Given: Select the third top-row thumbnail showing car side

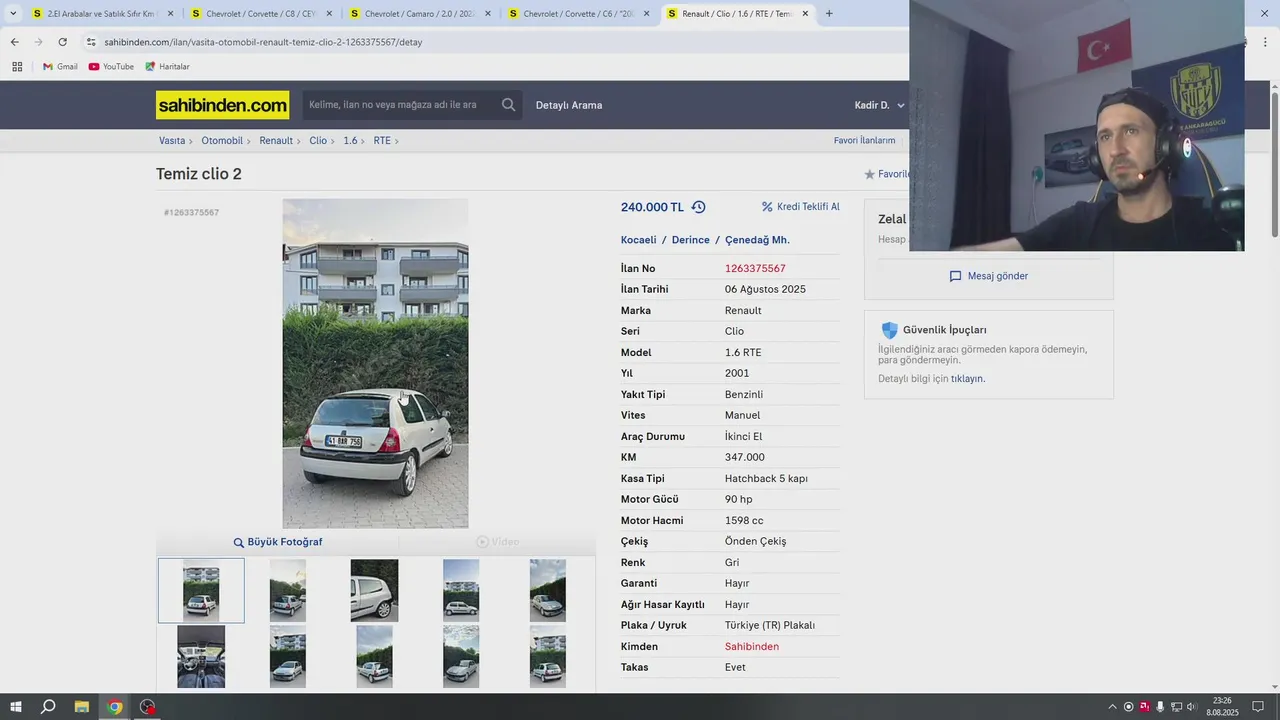Looking at the screenshot, I should point(374,591).
